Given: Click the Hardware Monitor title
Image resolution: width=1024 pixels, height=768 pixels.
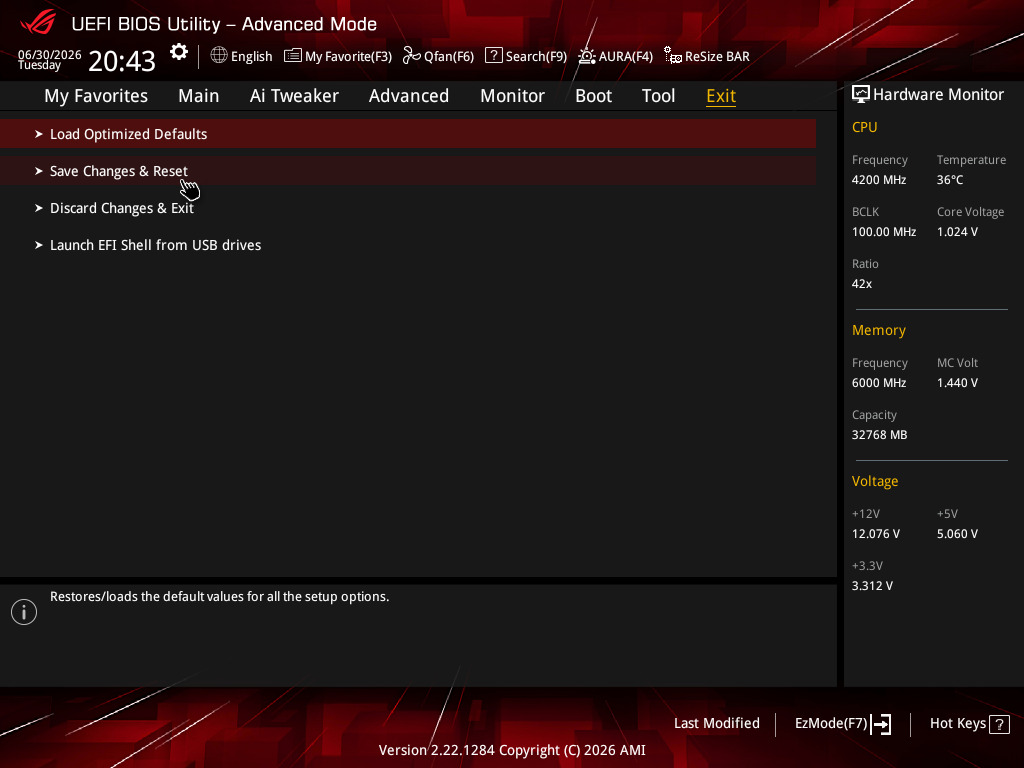Looking at the screenshot, I should 938,95.
